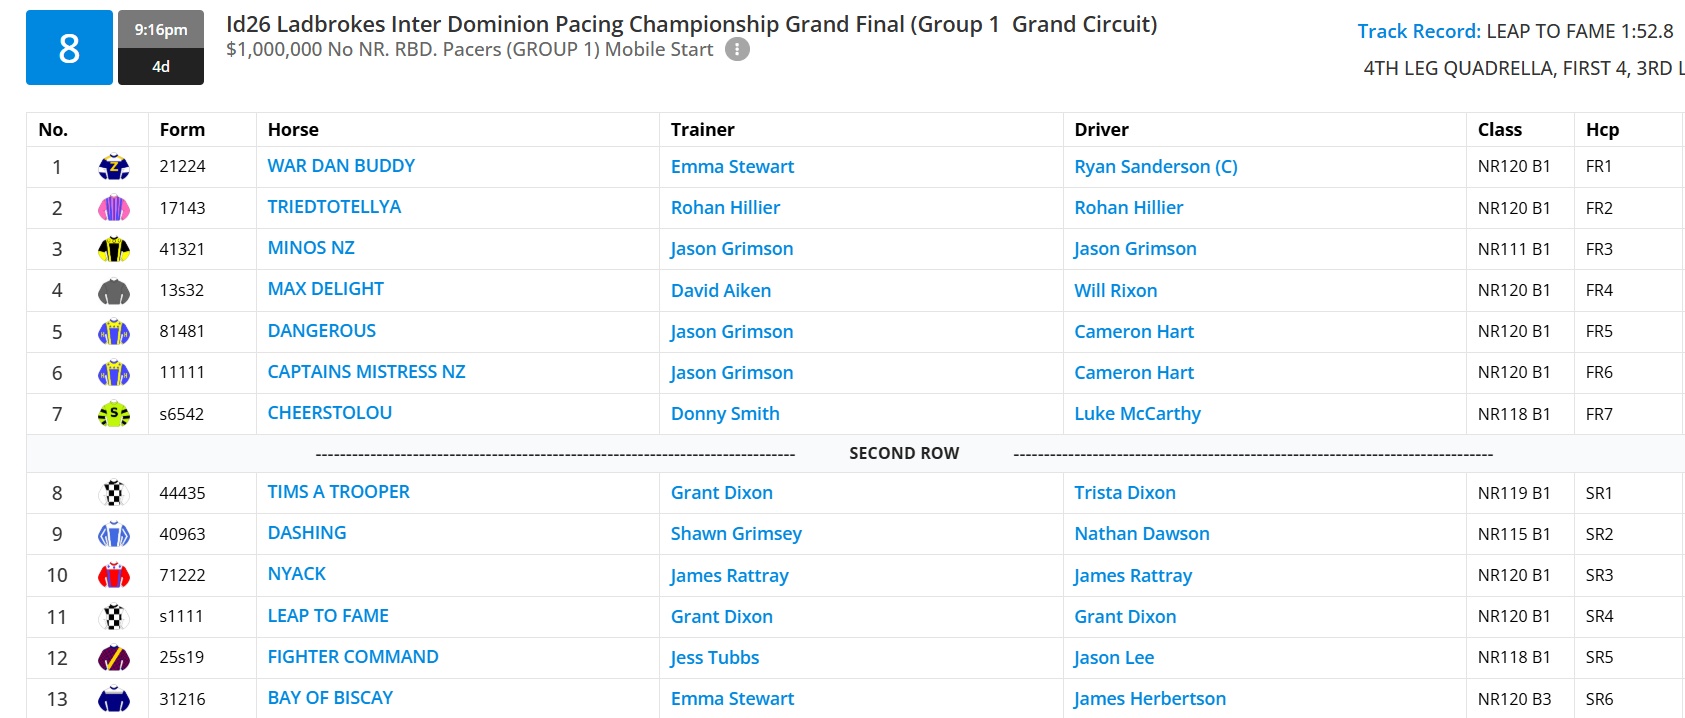Open driver Luke McCarthy's profile
Image resolution: width=1685 pixels, height=718 pixels.
coord(1137,414)
